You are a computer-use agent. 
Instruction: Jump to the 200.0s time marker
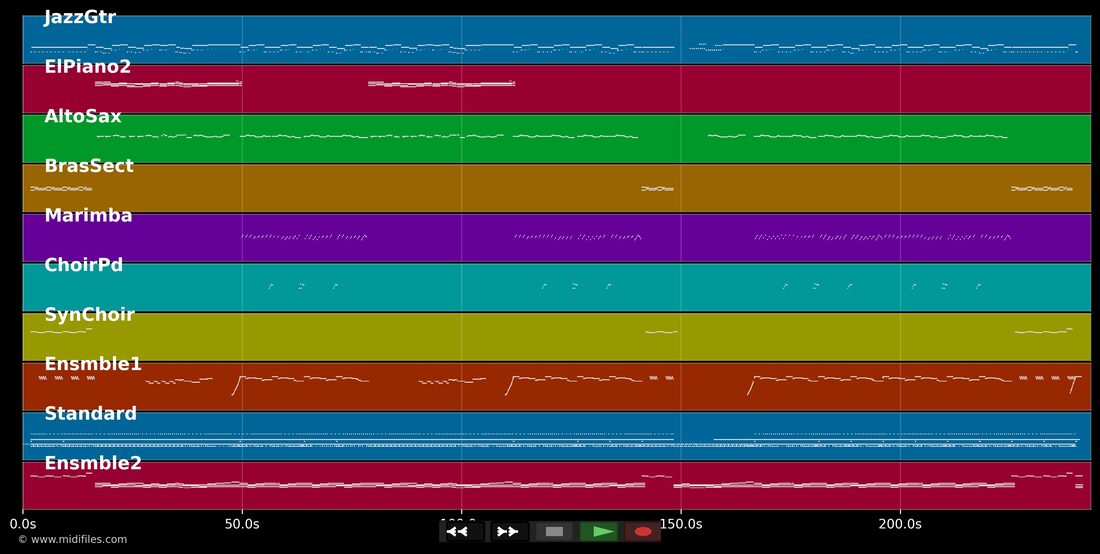(x=900, y=523)
